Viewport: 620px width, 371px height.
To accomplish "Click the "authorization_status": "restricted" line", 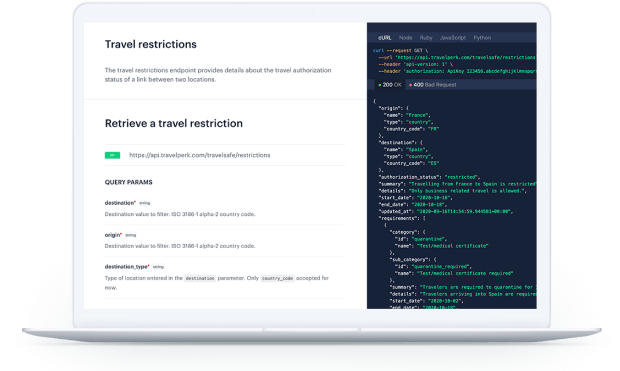I will coord(429,177).
